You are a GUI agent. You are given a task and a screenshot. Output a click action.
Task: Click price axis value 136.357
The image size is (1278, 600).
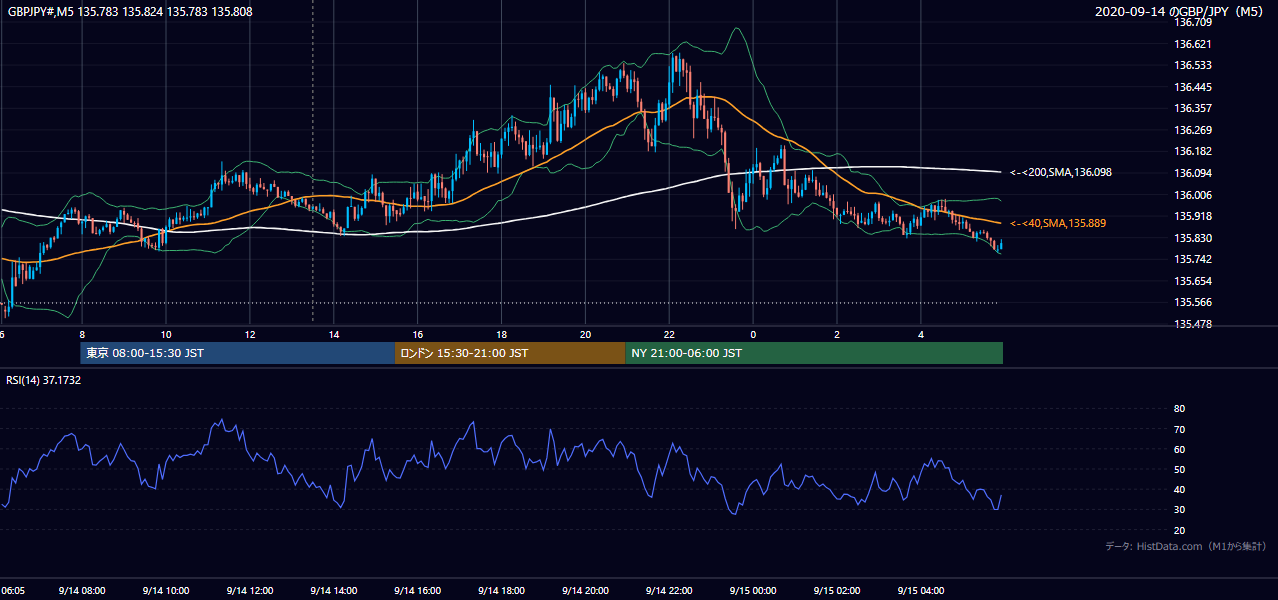pyautogui.click(x=1193, y=109)
